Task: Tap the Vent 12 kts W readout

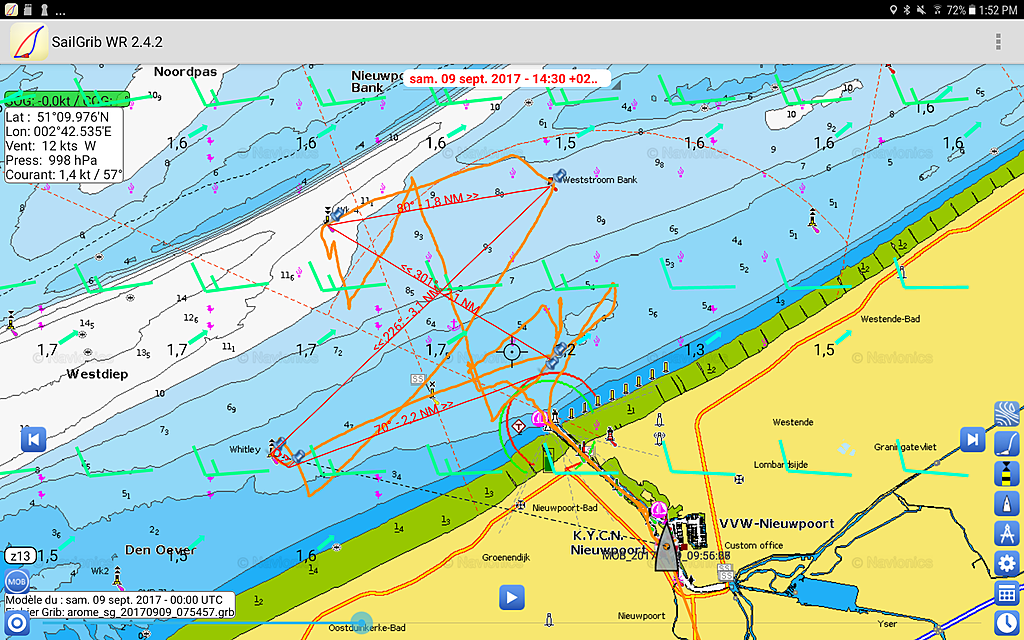Action: coord(51,146)
